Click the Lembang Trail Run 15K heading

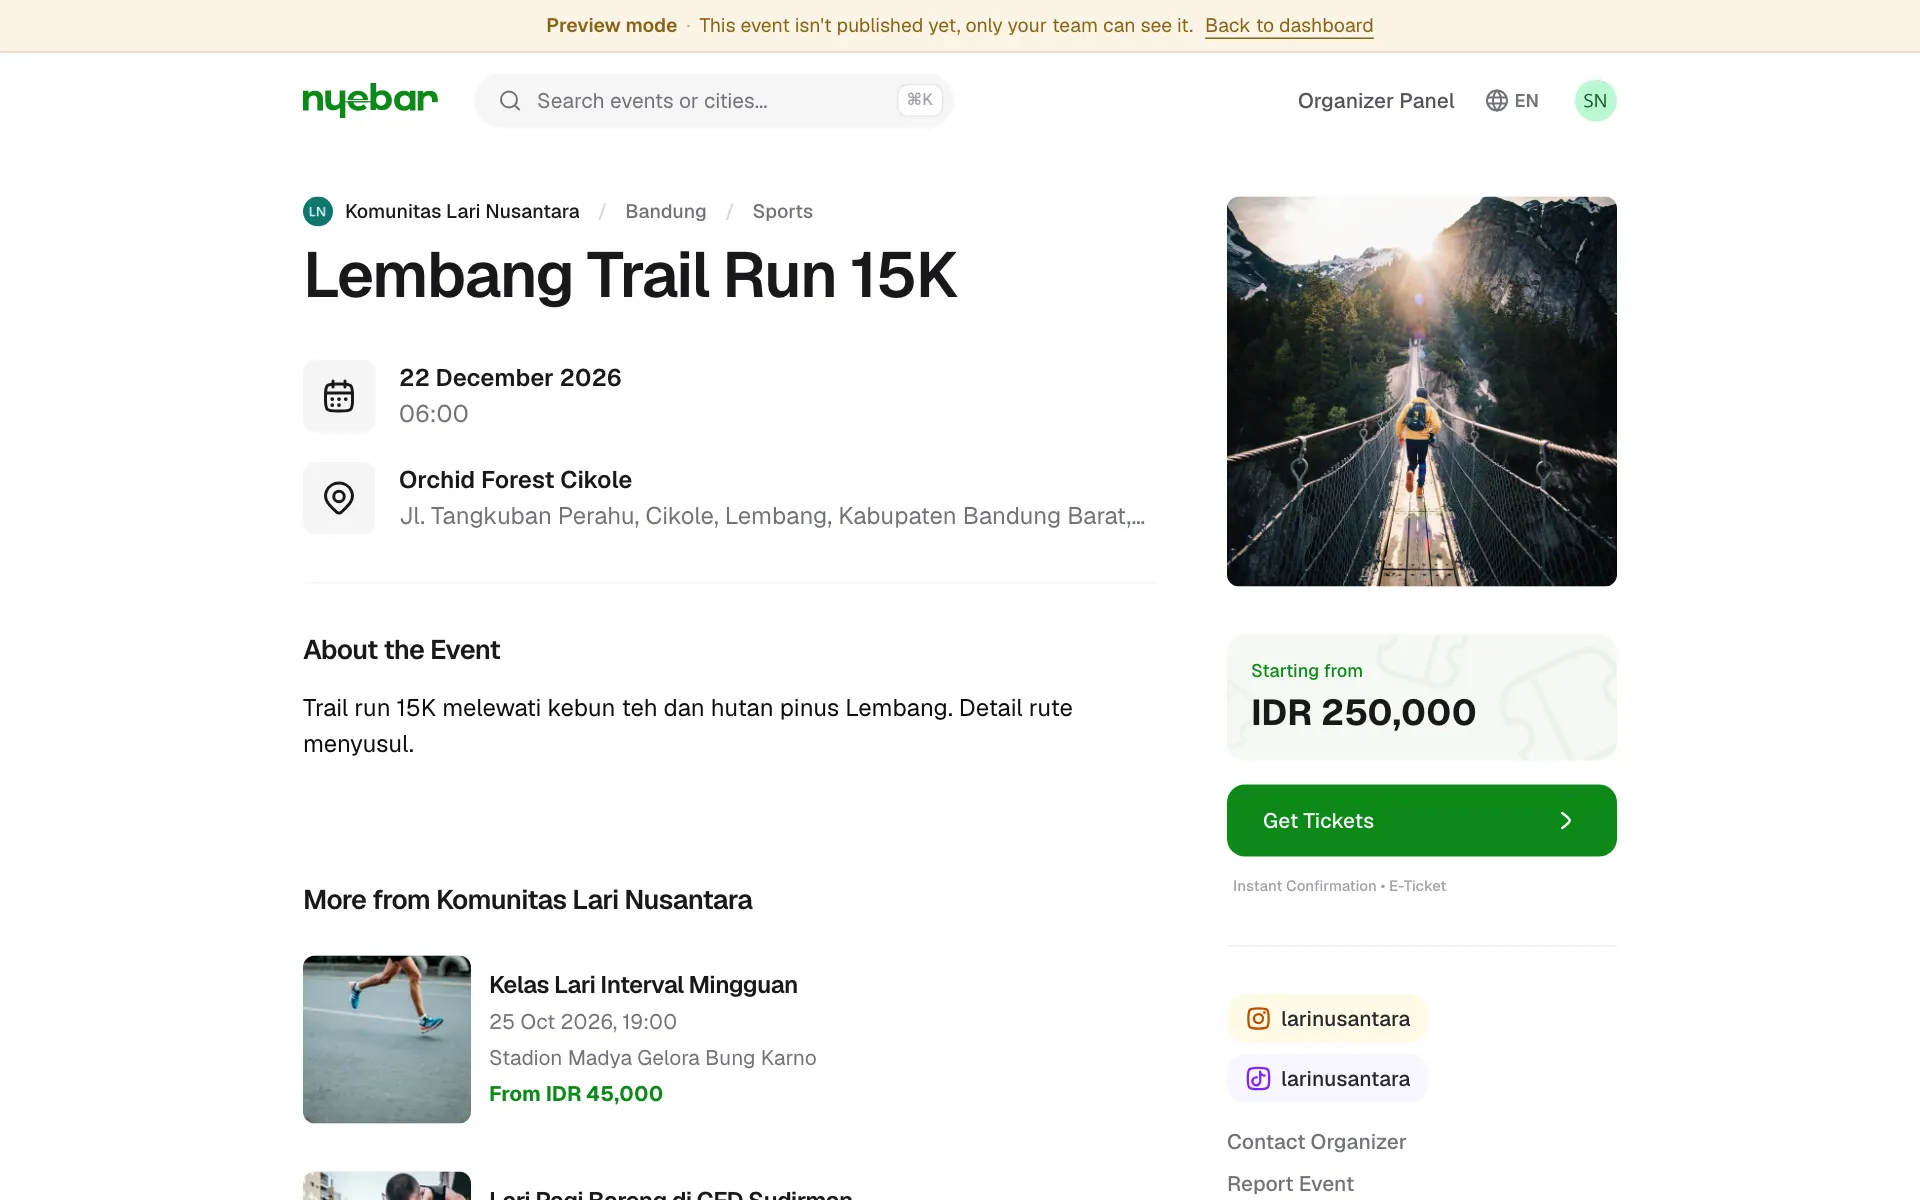tap(630, 276)
